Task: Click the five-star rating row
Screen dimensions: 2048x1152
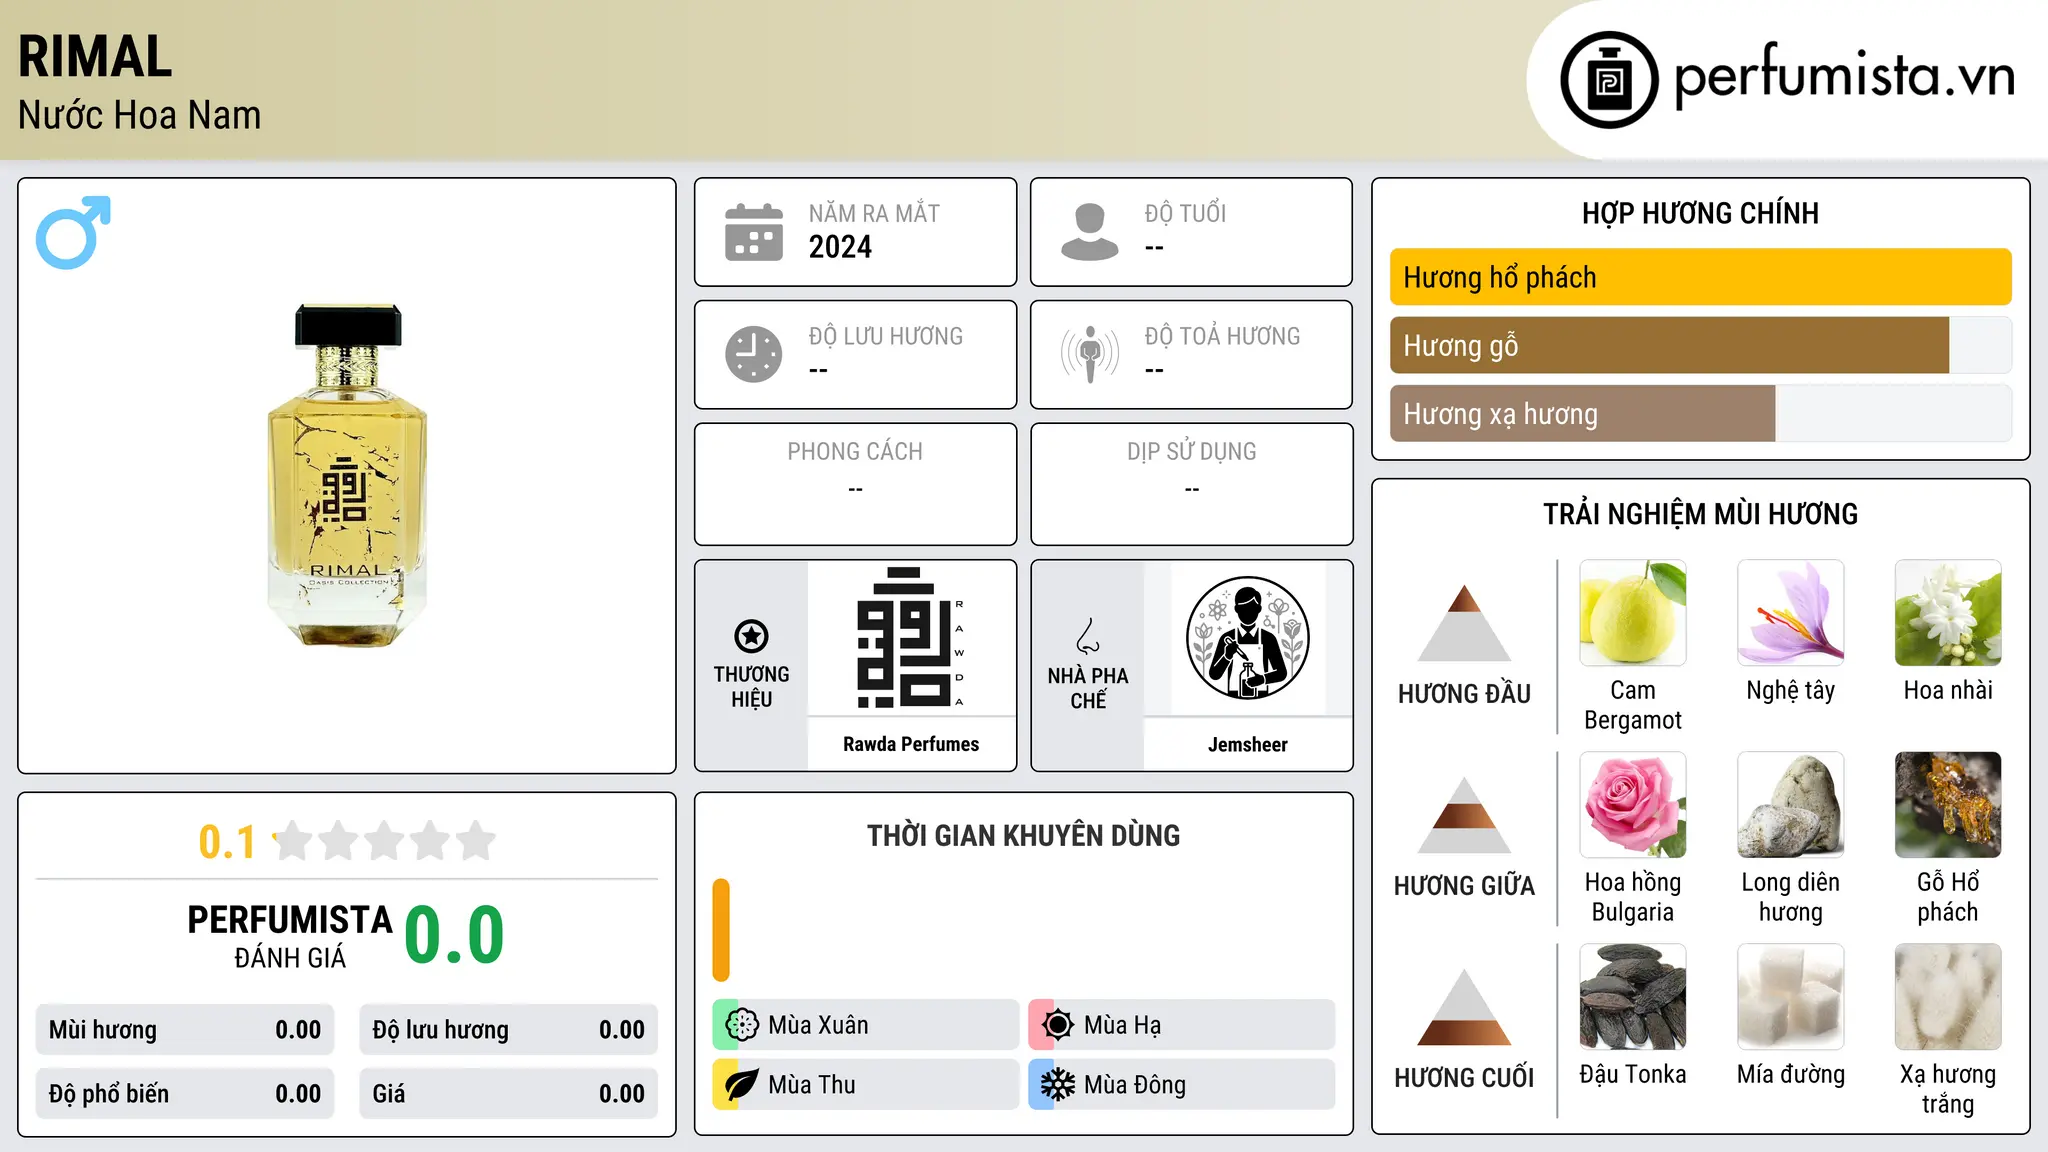Action: coord(384,841)
